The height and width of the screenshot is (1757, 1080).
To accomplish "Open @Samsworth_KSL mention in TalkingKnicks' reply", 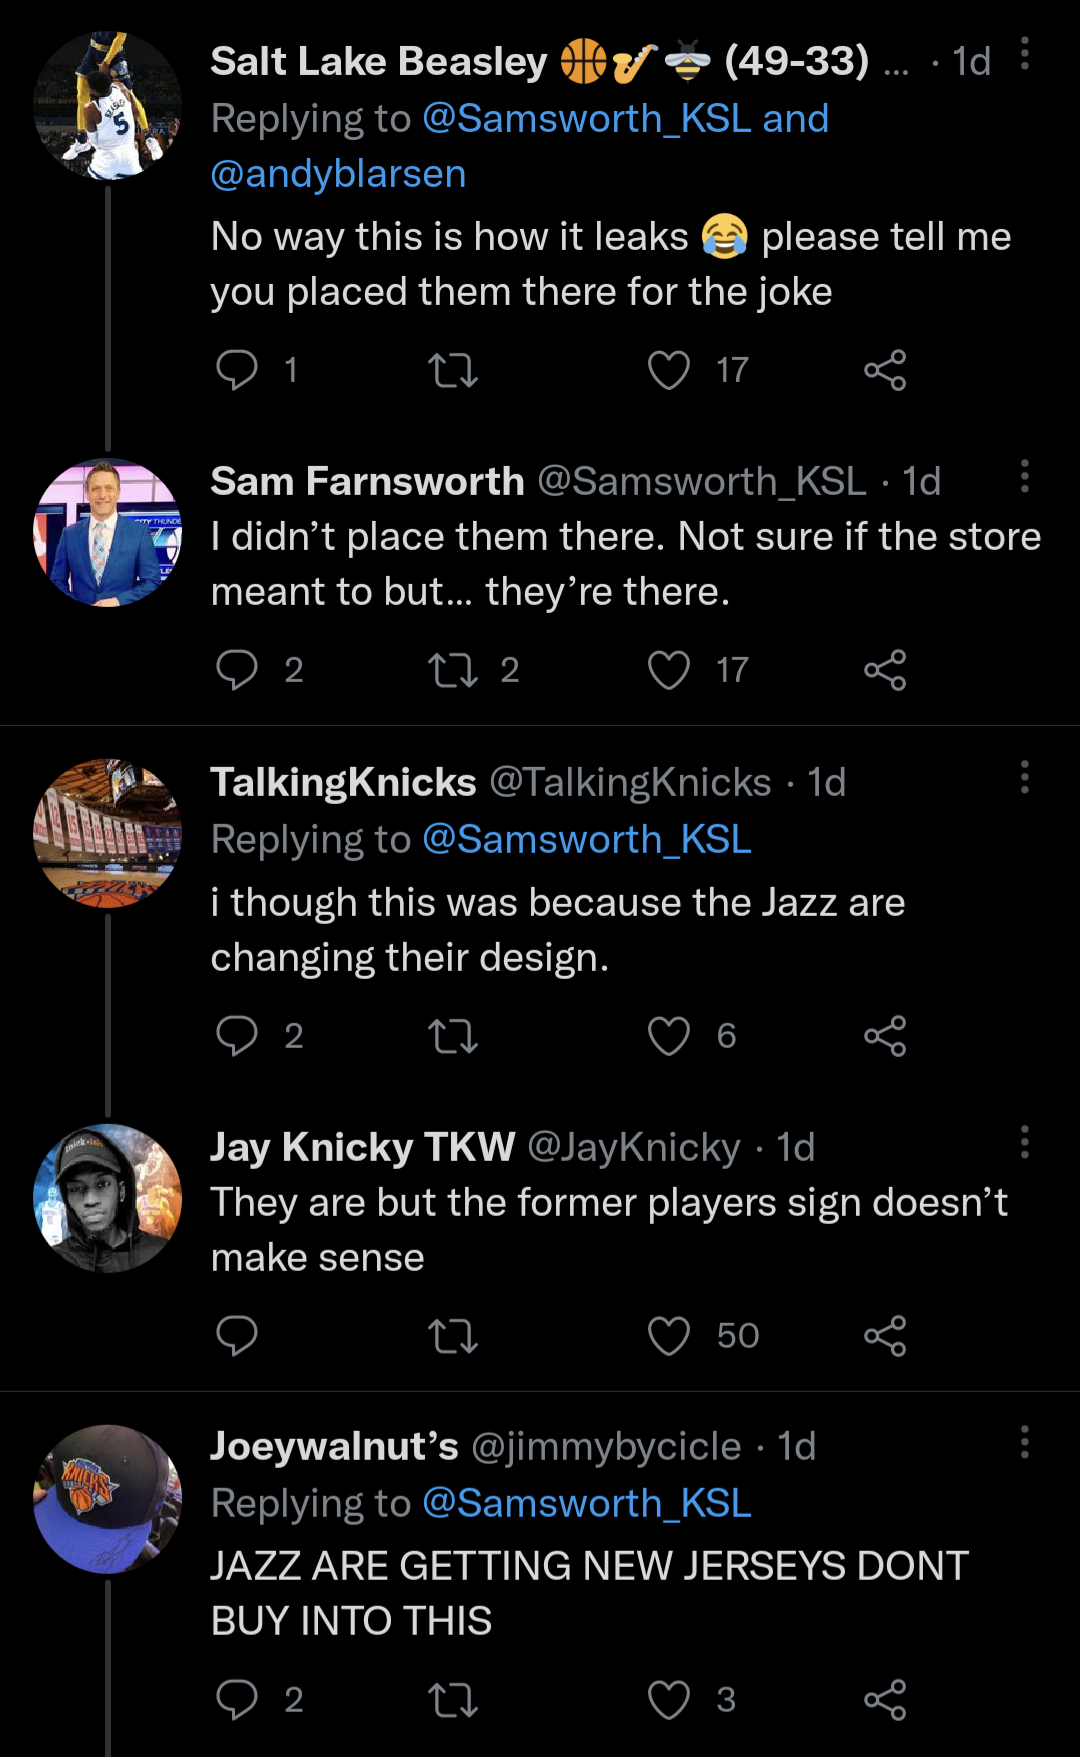I will point(586,840).
